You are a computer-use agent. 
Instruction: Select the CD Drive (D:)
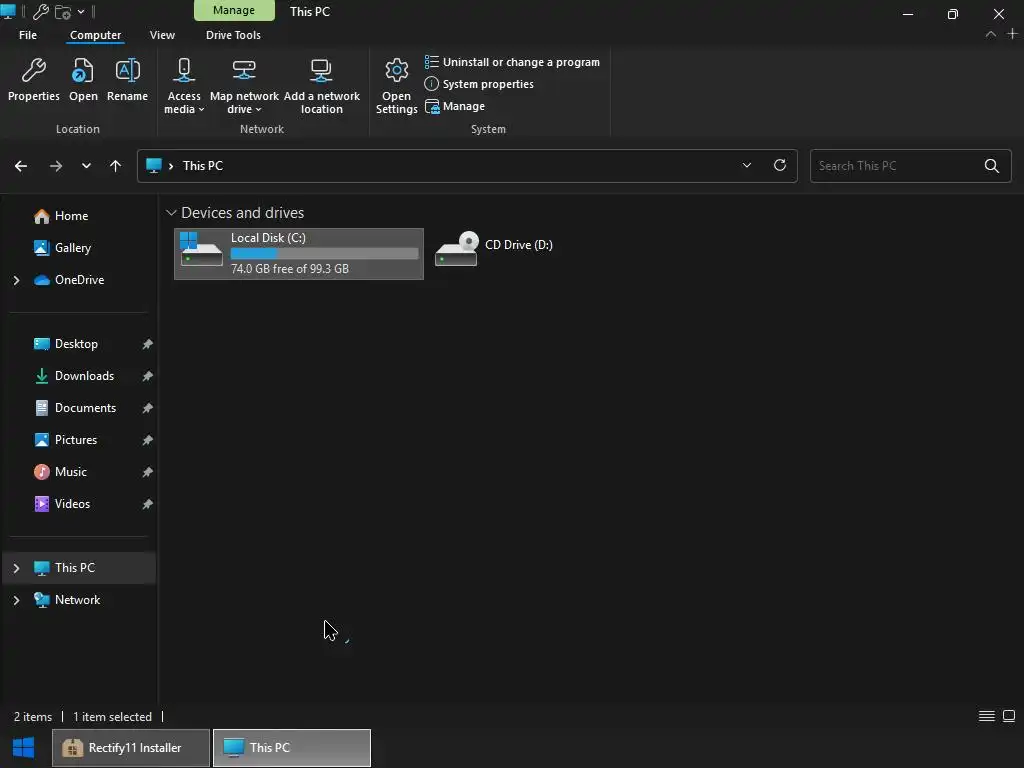point(494,248)
